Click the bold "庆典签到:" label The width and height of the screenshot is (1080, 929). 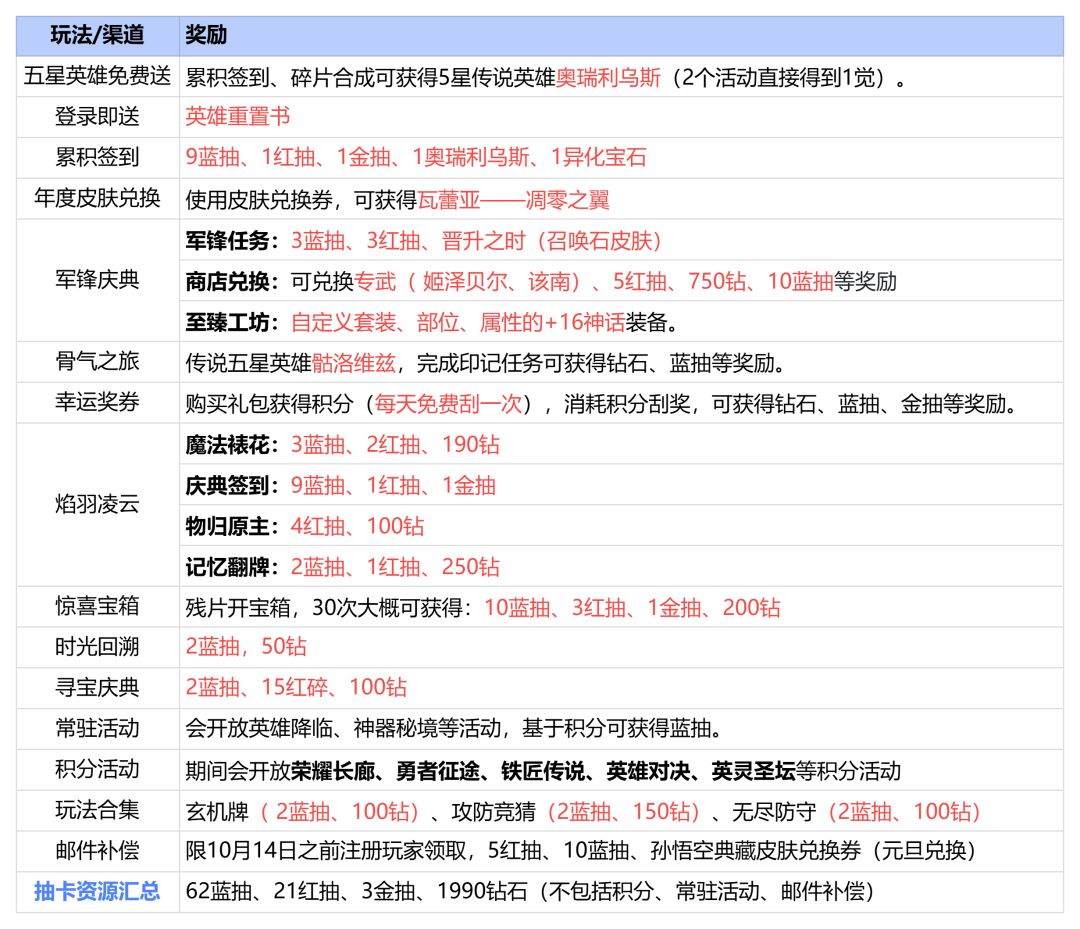tap(233, 486)
